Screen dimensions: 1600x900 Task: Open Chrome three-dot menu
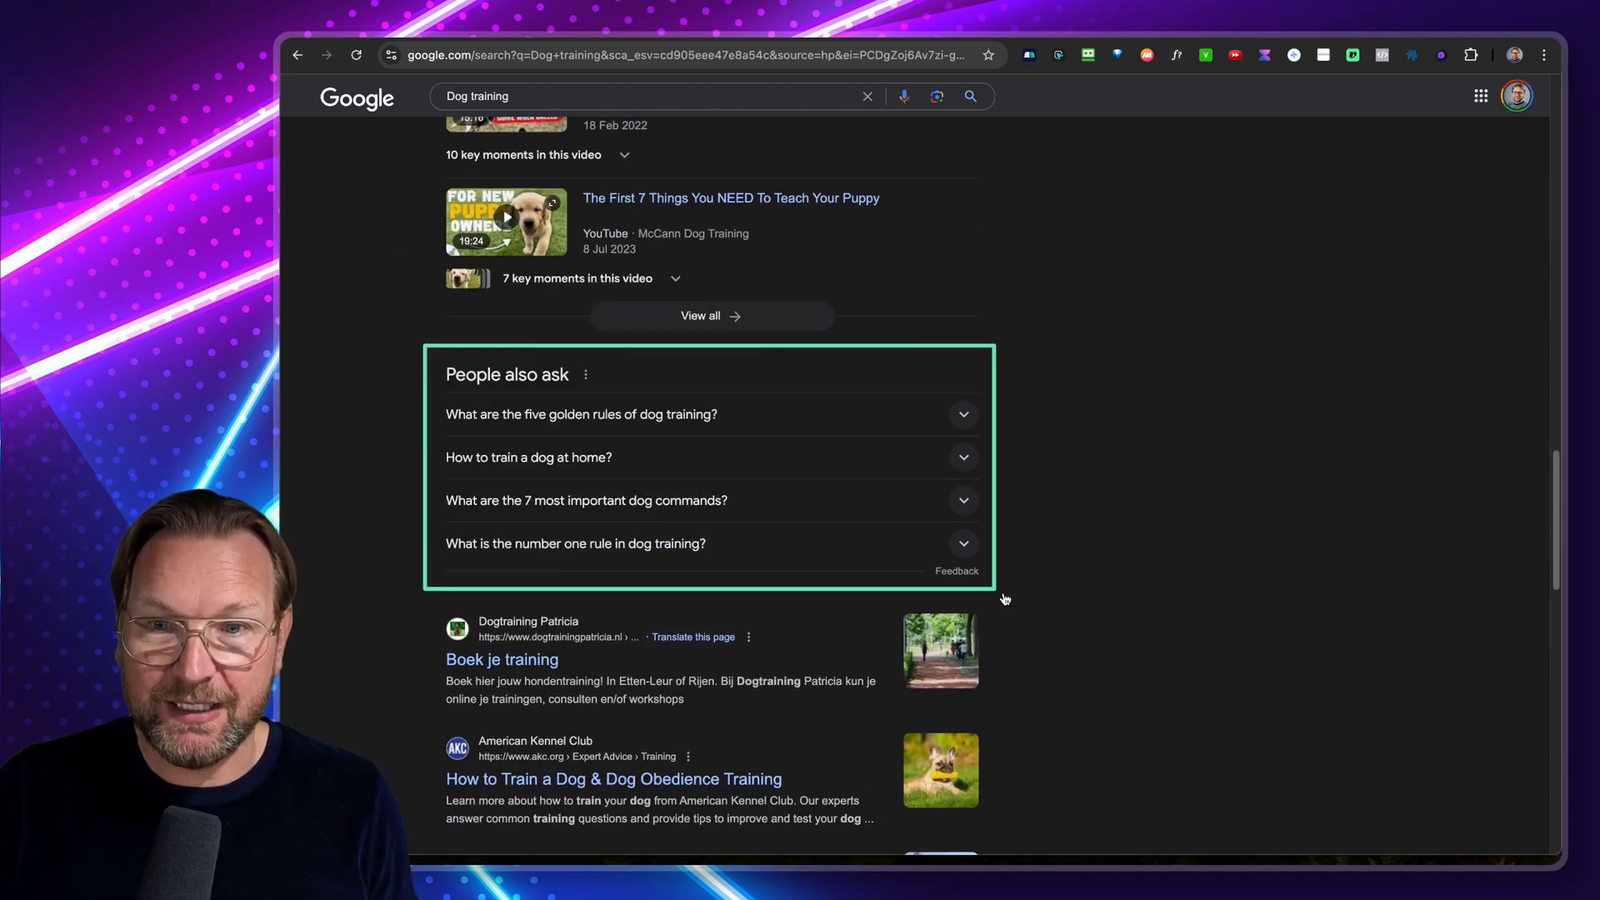(1544, 55)
